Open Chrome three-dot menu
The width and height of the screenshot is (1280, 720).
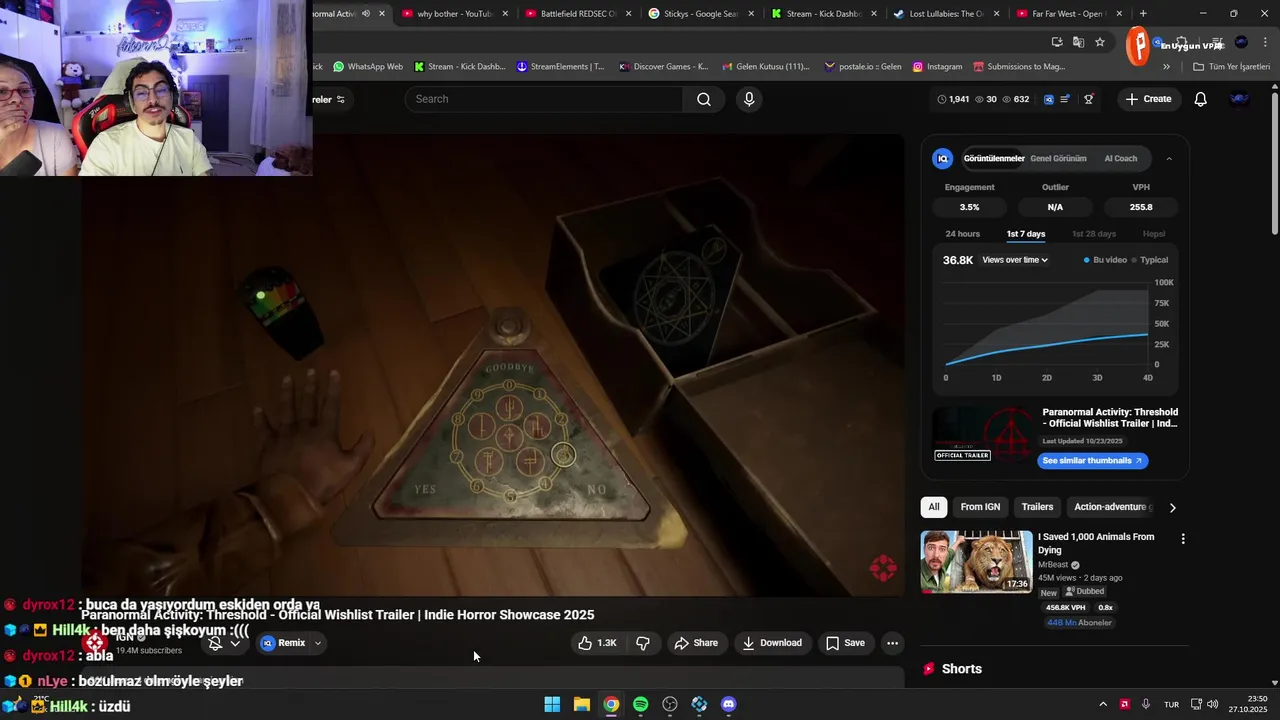pyautogui.click(x=1265, y=42)
